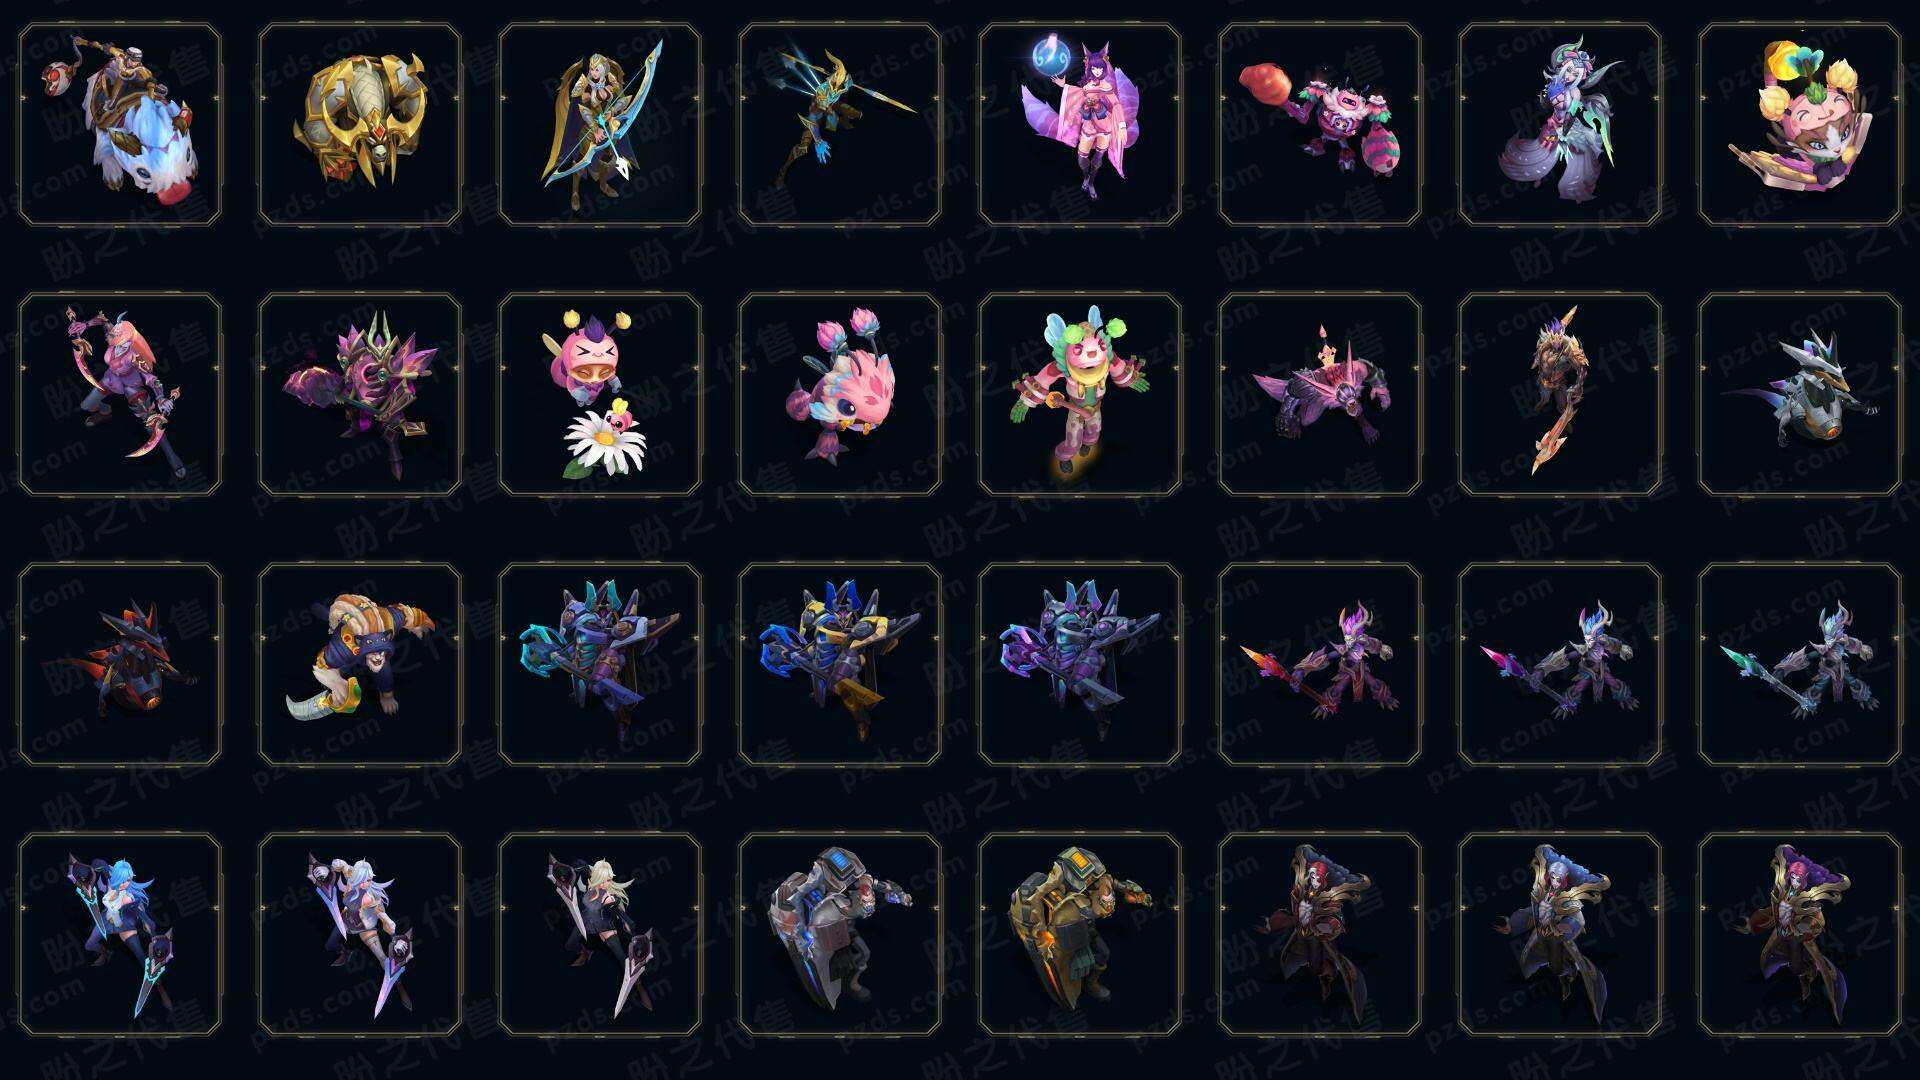1920x1080 pixels.
Task: Select the red-haired dark cloaked vampire skin
Action: tap(1320, 935)
